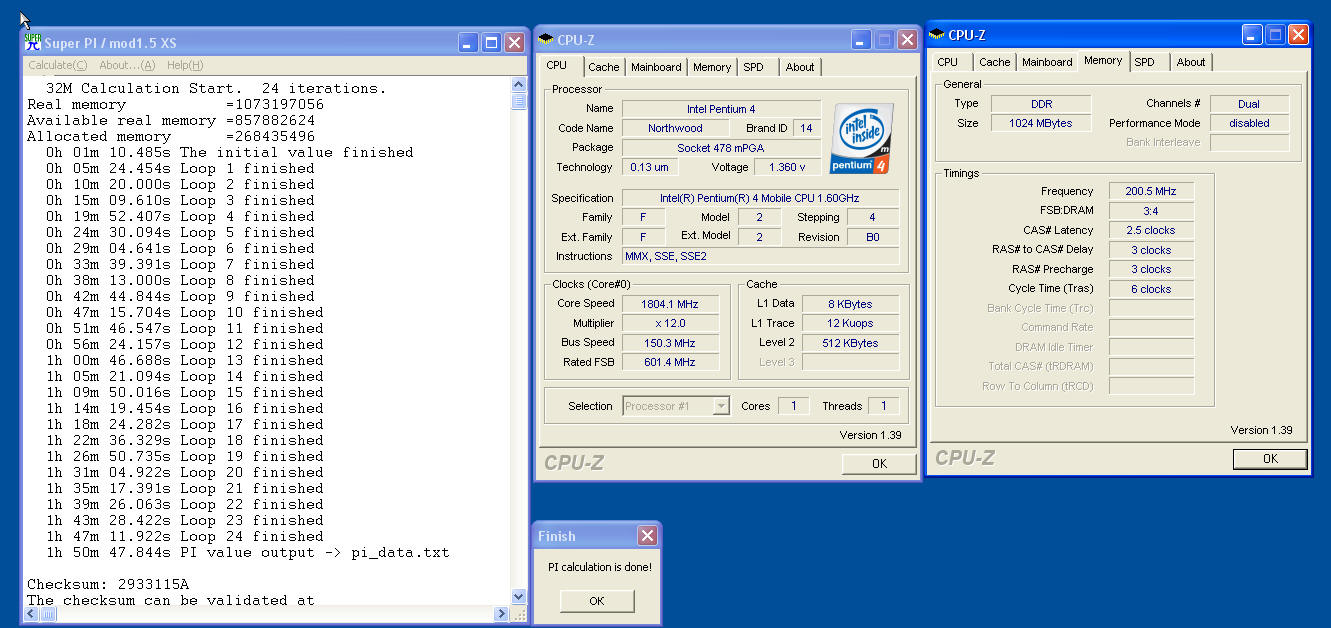Screen dimensions: 1331x628
Task: Minimize the first CPU-Z window
Action: [861, 39]
